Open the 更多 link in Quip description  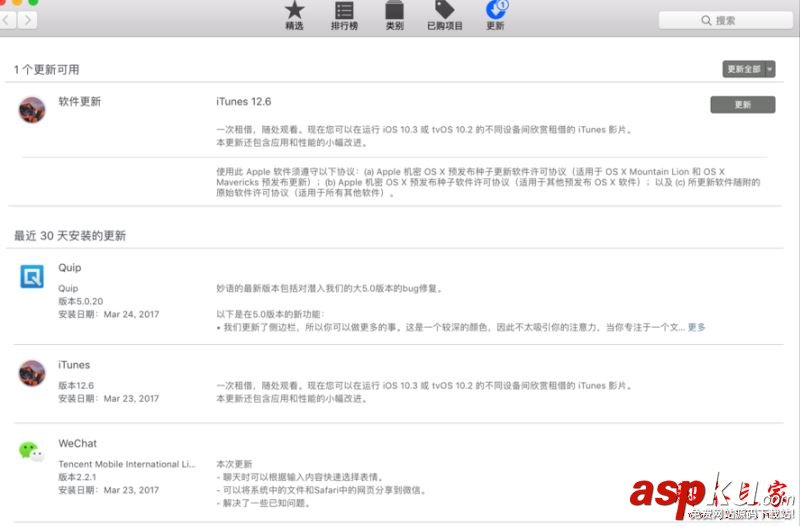[696, 327]
